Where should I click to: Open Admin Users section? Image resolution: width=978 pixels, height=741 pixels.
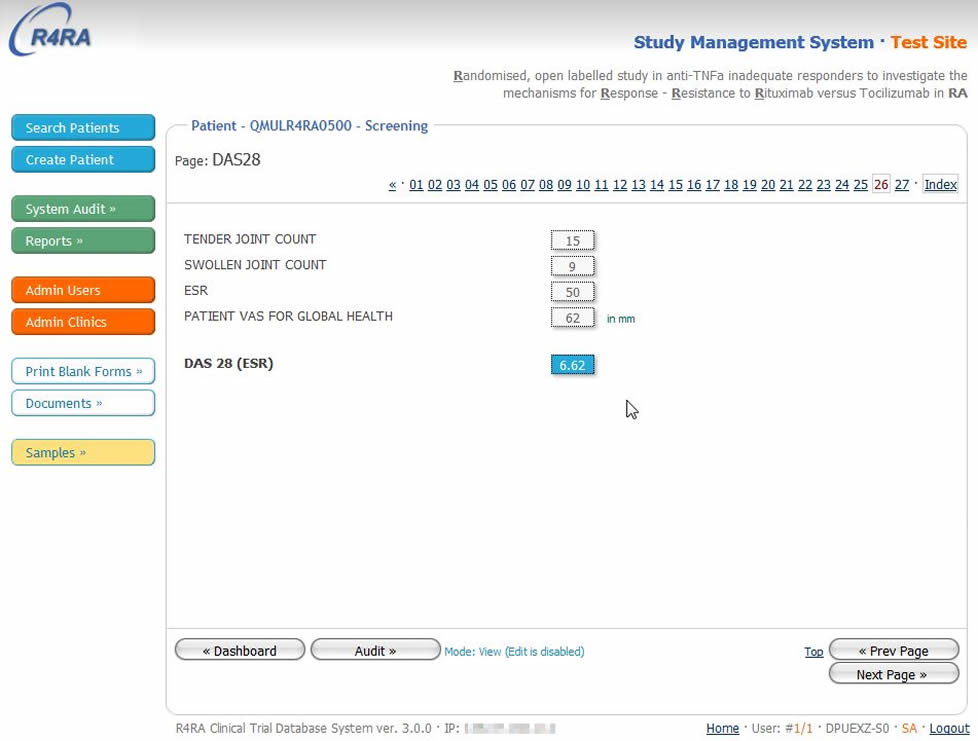point(83,290)
